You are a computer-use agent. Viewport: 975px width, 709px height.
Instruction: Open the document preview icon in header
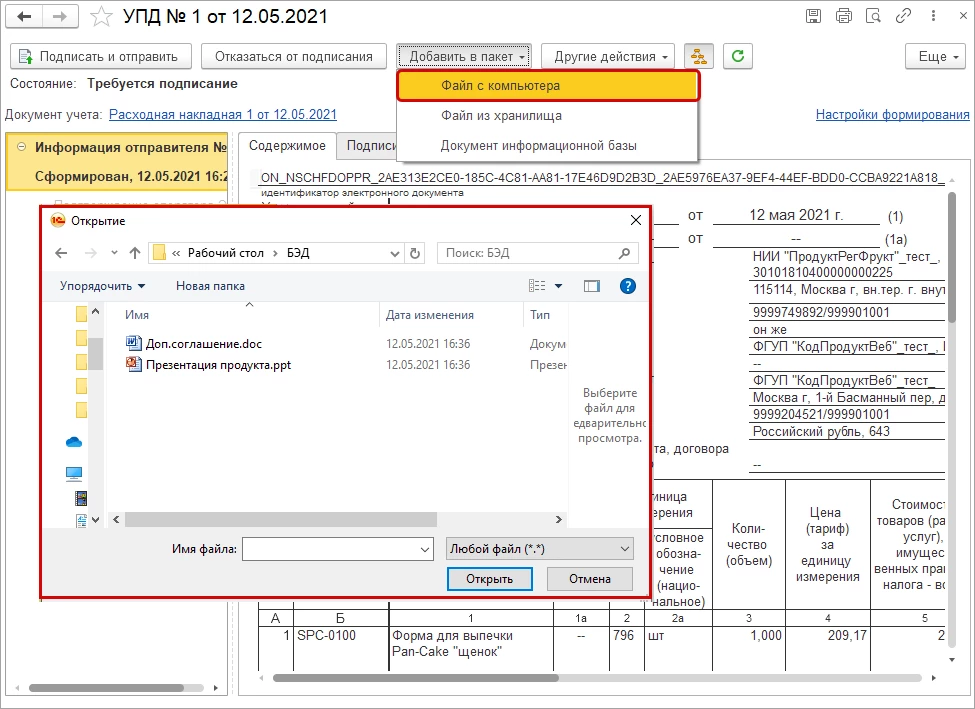tap(874, 16)
